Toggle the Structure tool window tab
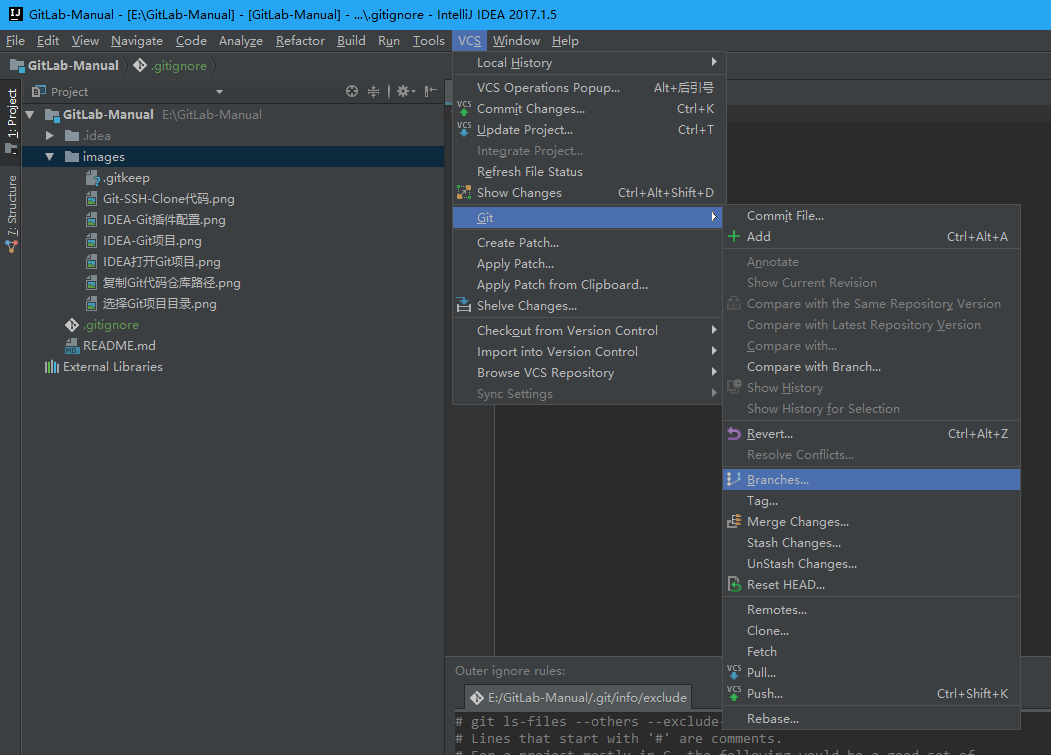 (12, 205)
